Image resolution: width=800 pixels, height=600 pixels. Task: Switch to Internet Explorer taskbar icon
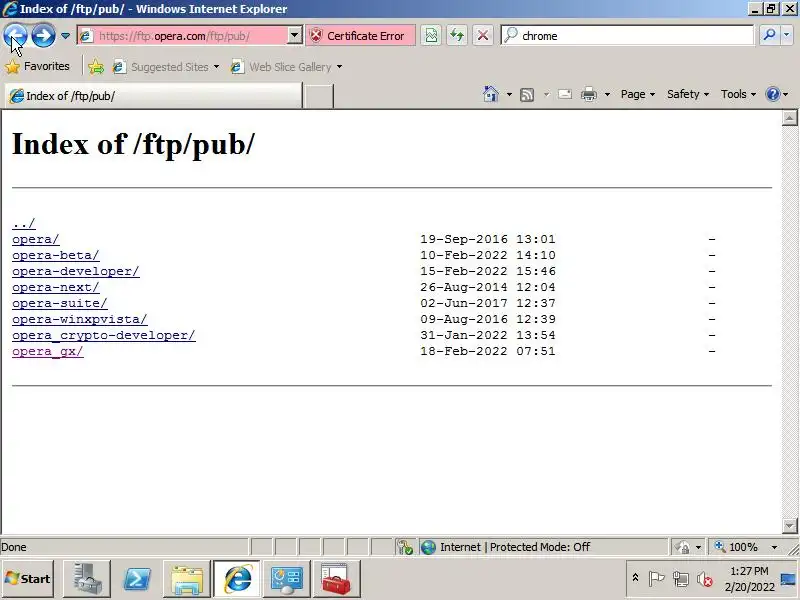pyautogui.click(x=237, y=579)
